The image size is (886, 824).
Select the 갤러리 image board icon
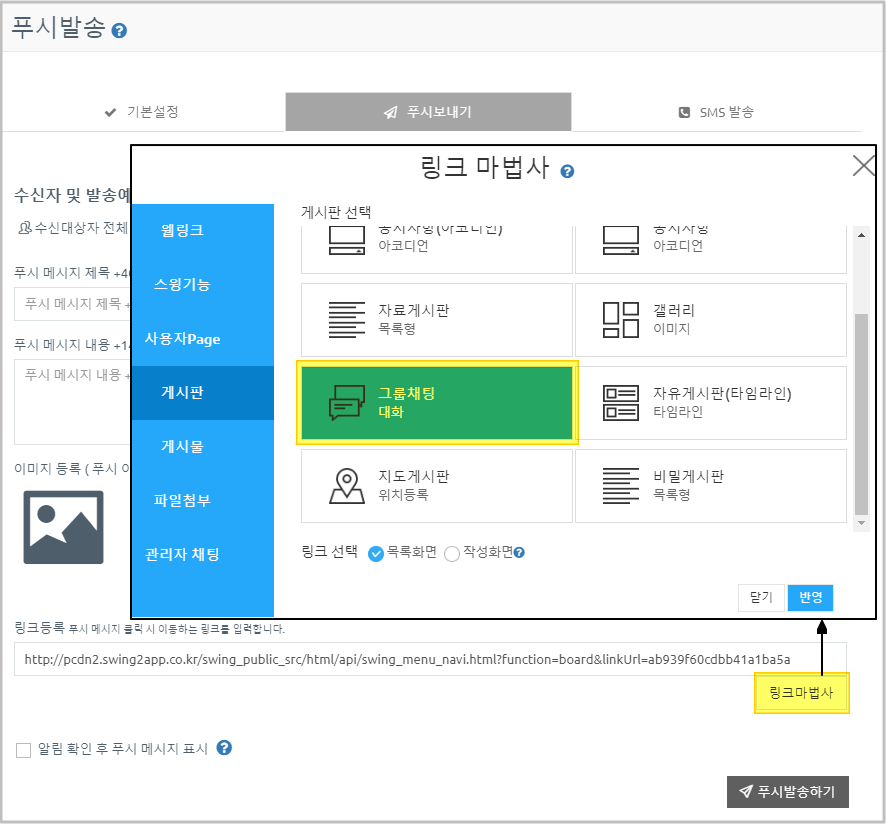(621, 319)
